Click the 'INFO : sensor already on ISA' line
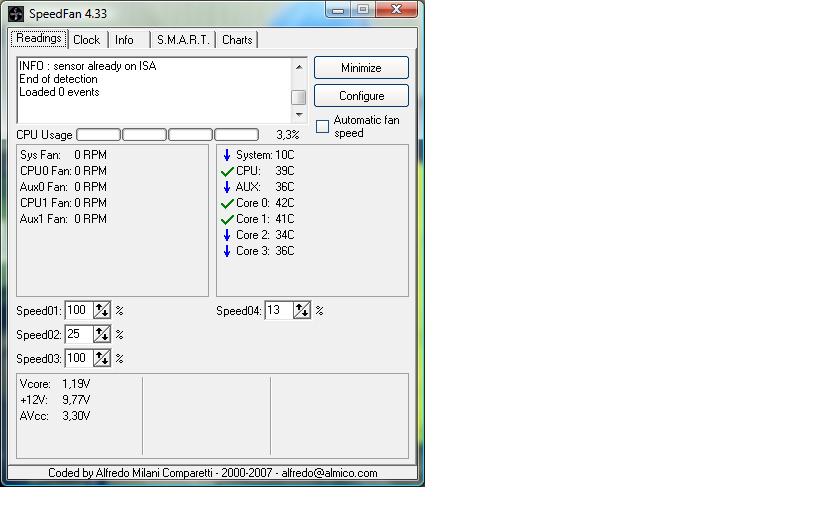Screen dimensions: 840x525 pos(88,66)
